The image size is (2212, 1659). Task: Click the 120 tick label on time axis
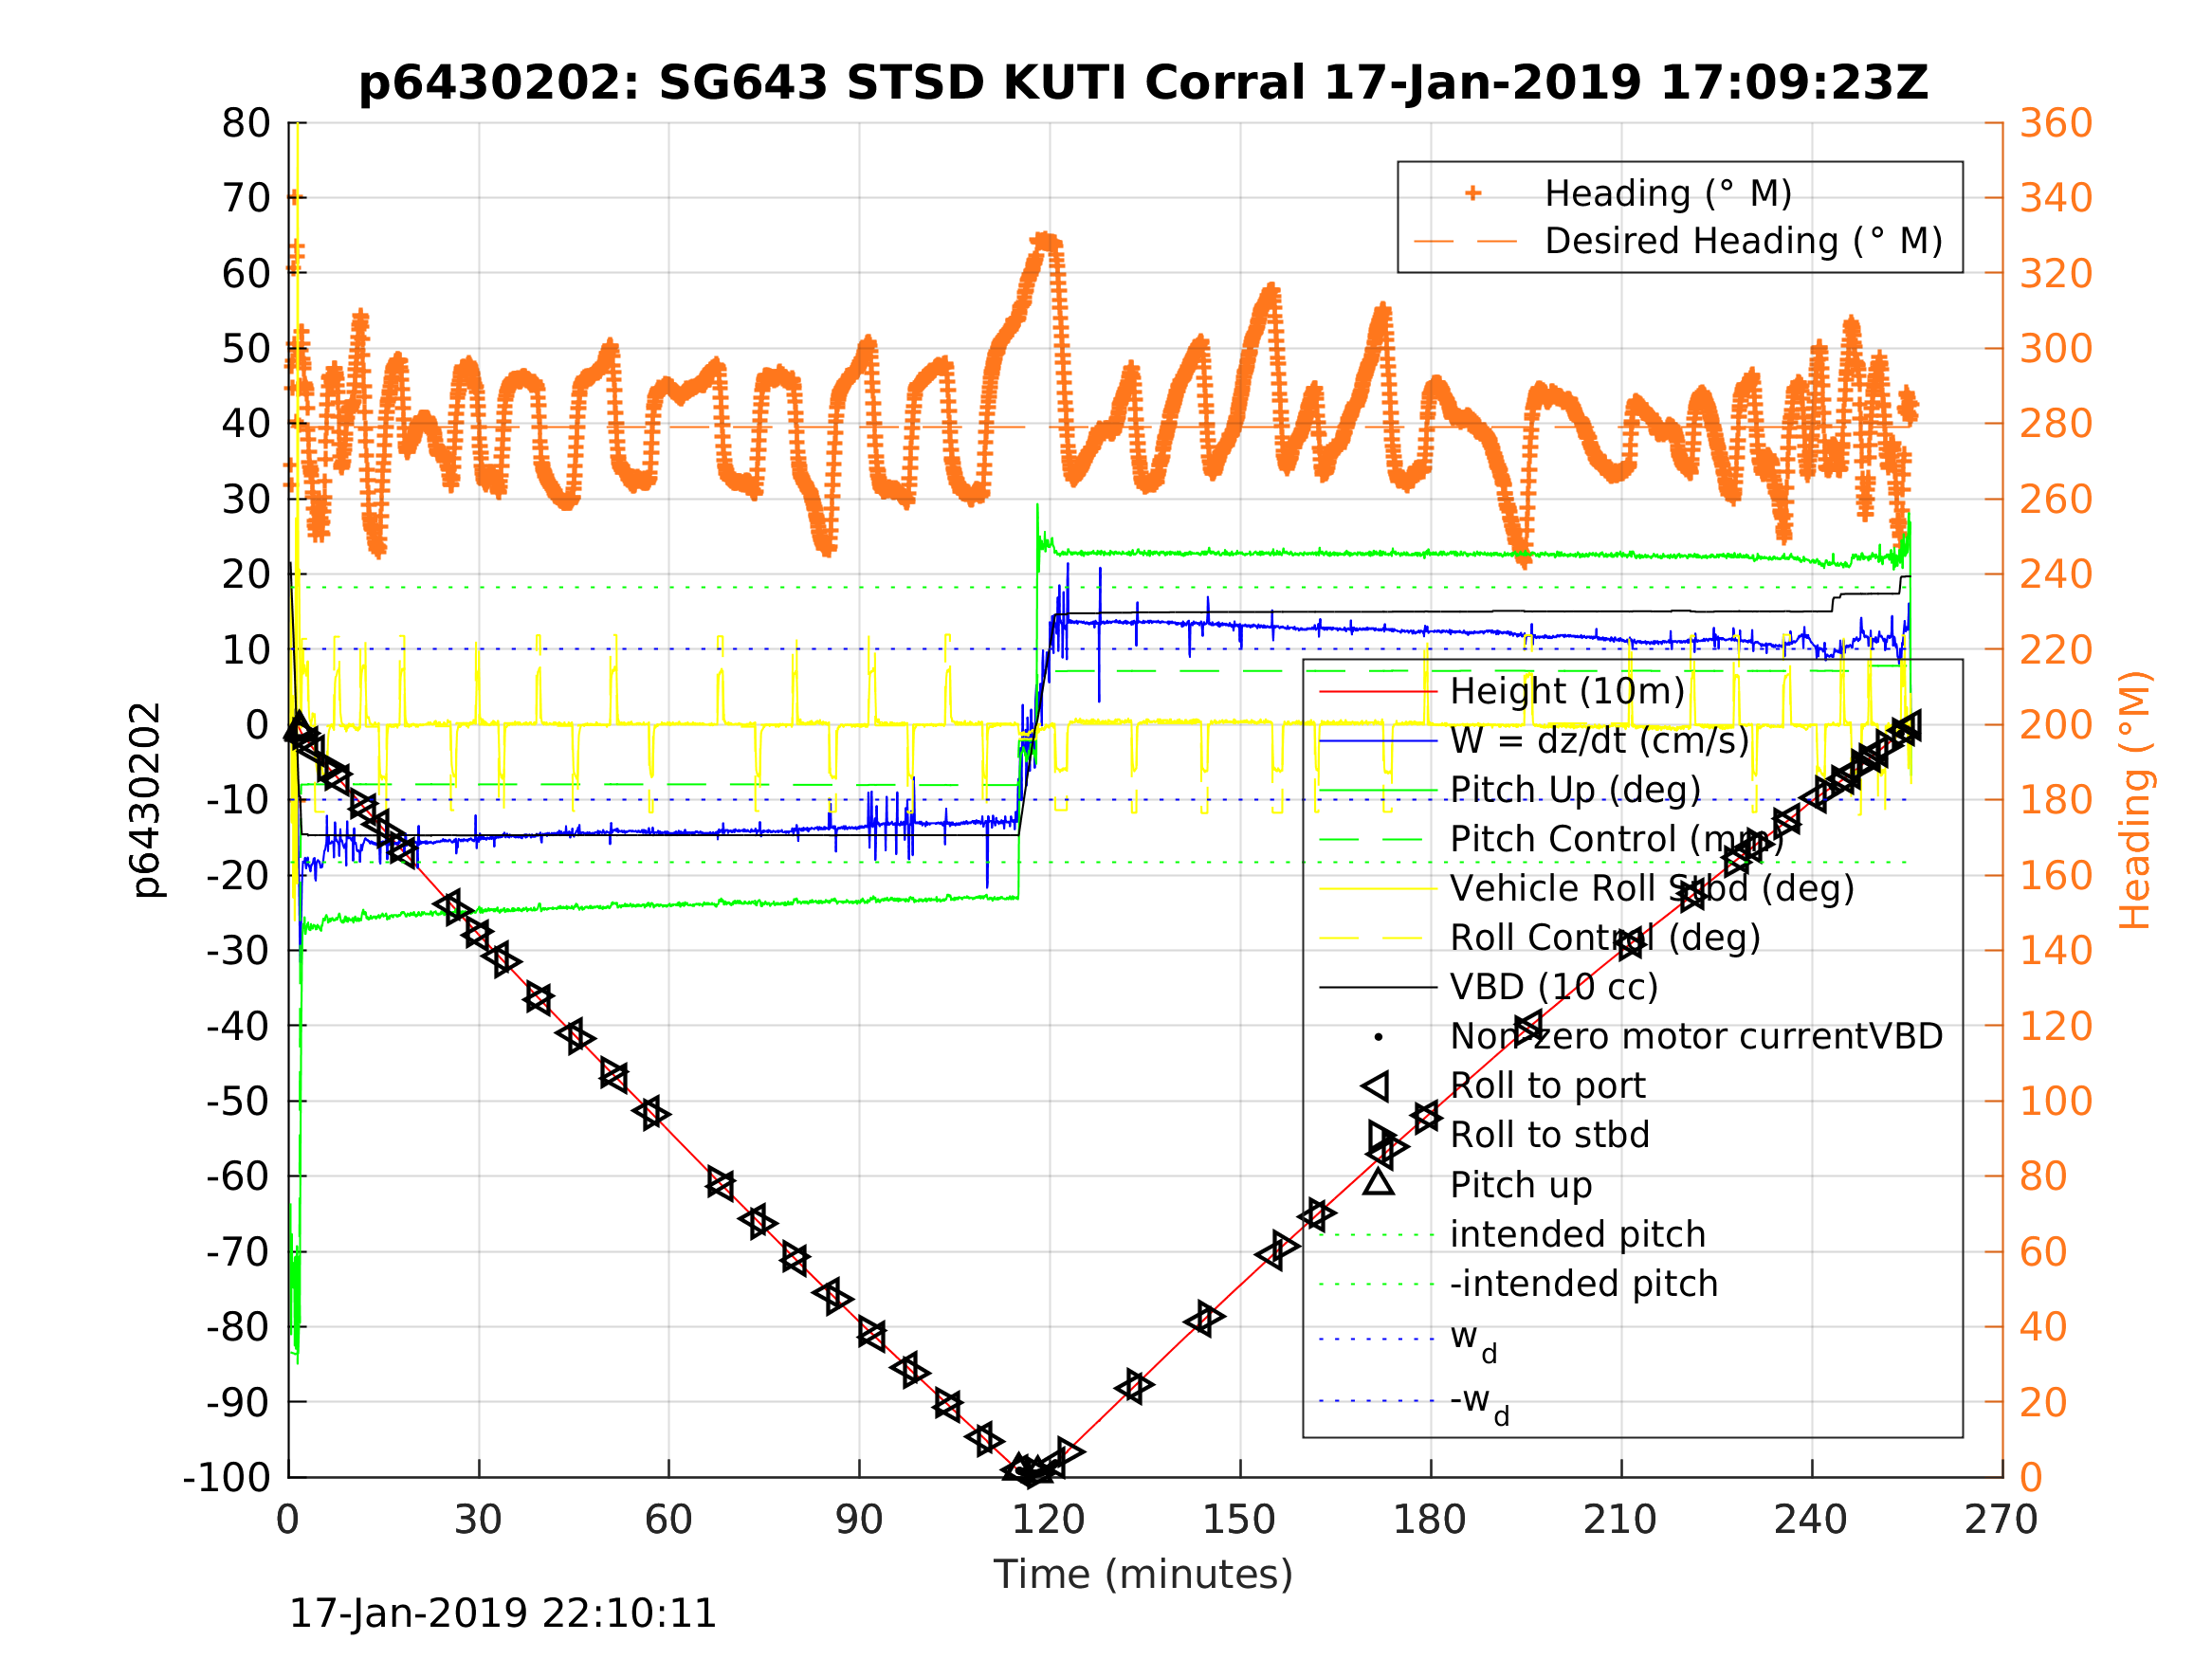[x=1048, y=1520]
